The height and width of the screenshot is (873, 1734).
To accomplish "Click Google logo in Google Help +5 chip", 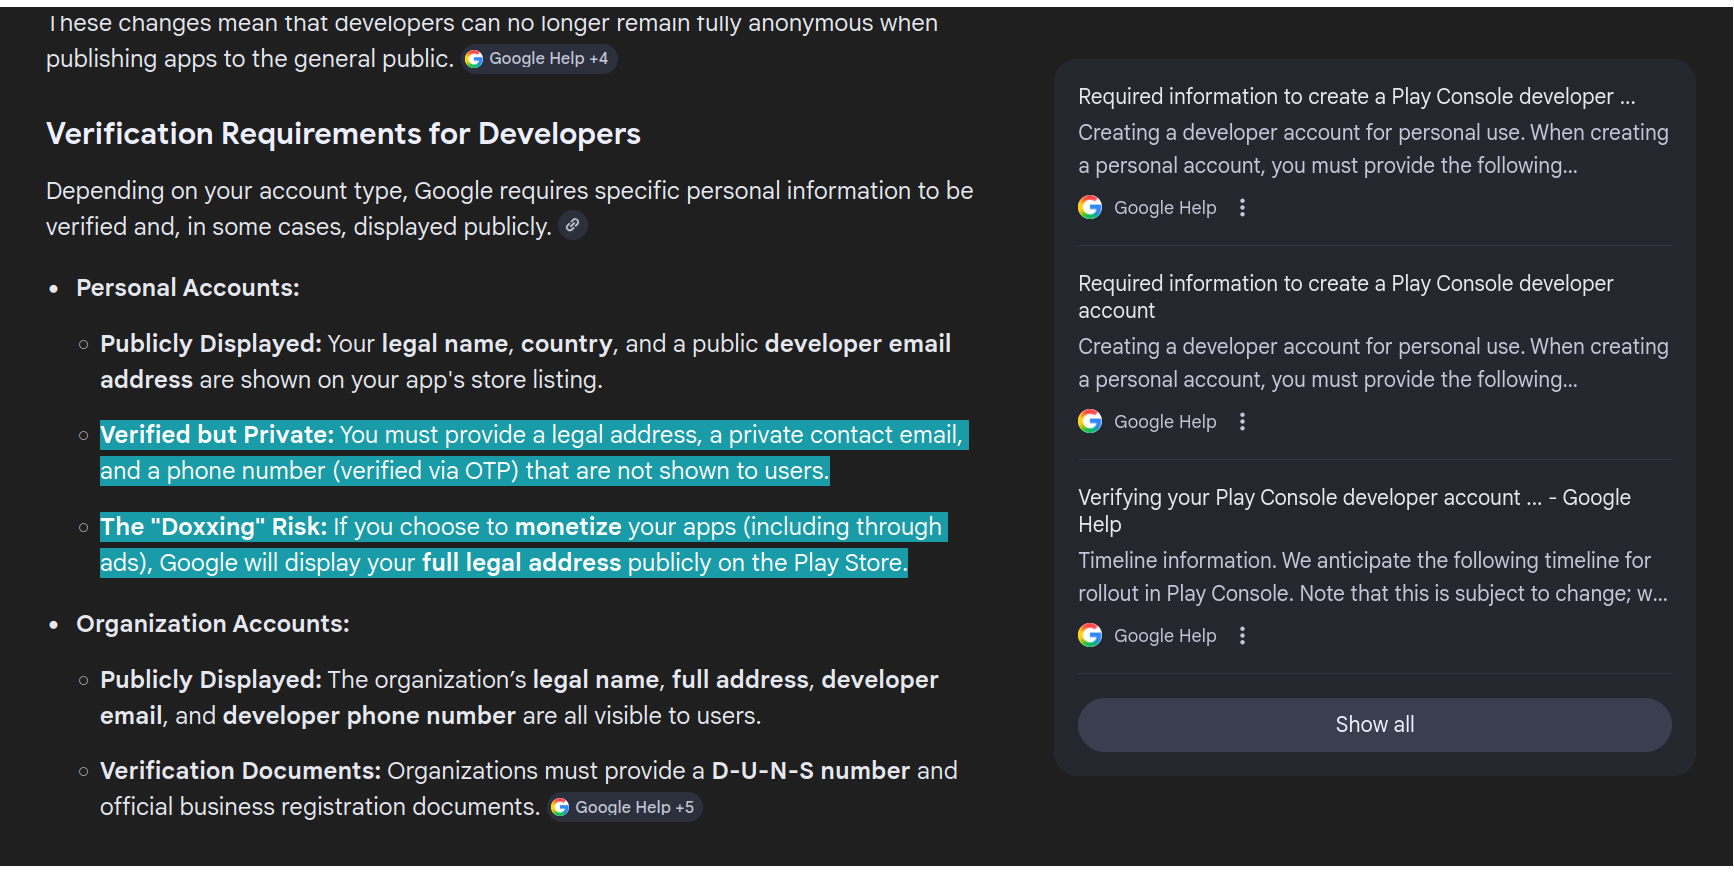I will coord(560,807).
